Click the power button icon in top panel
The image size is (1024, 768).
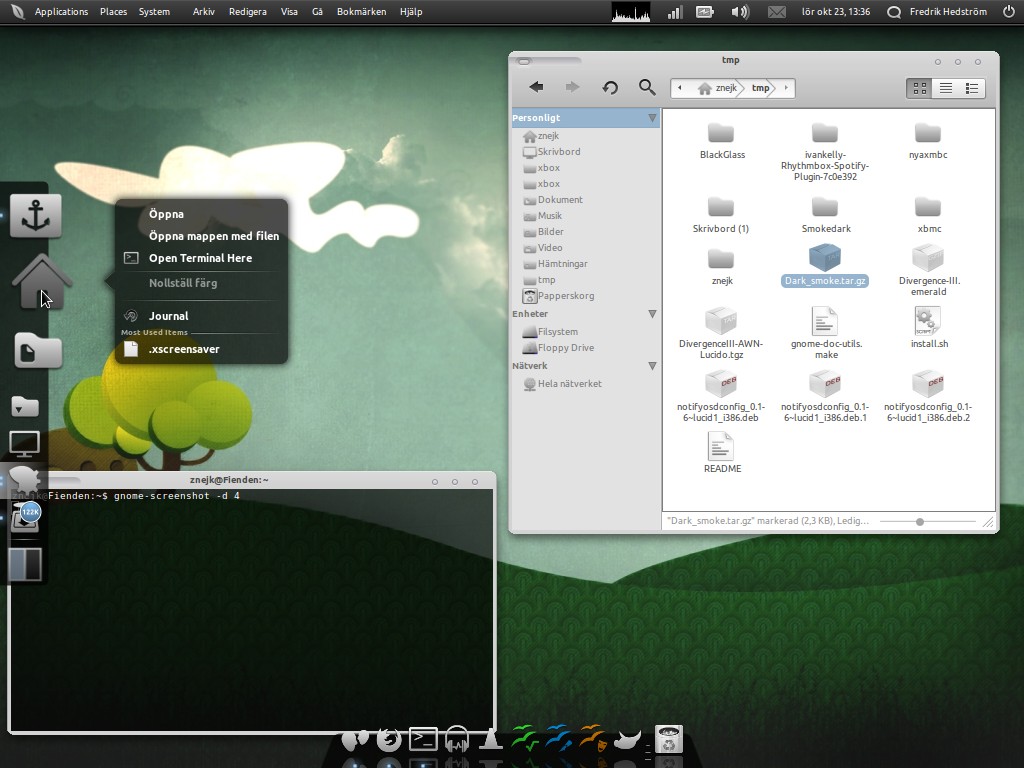click(x=1008, y=12)
